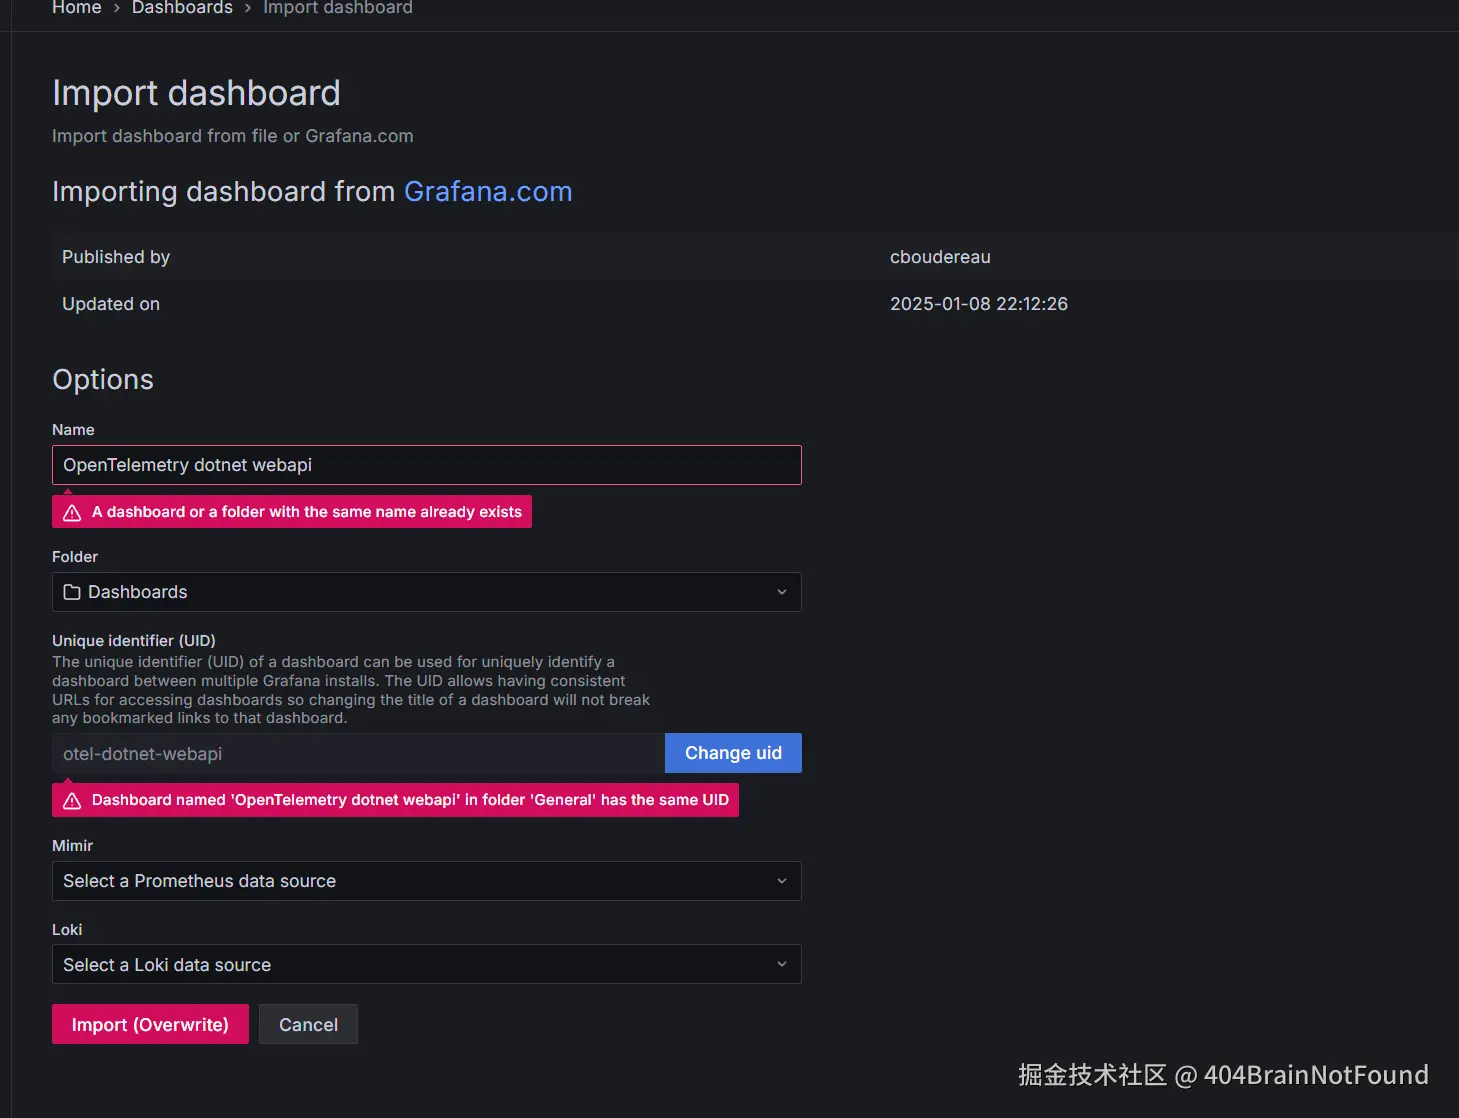Viewport: 1459px width, 1118px height.
Task: Click the Import (Overwrite) button
Action: (150, 1024)
